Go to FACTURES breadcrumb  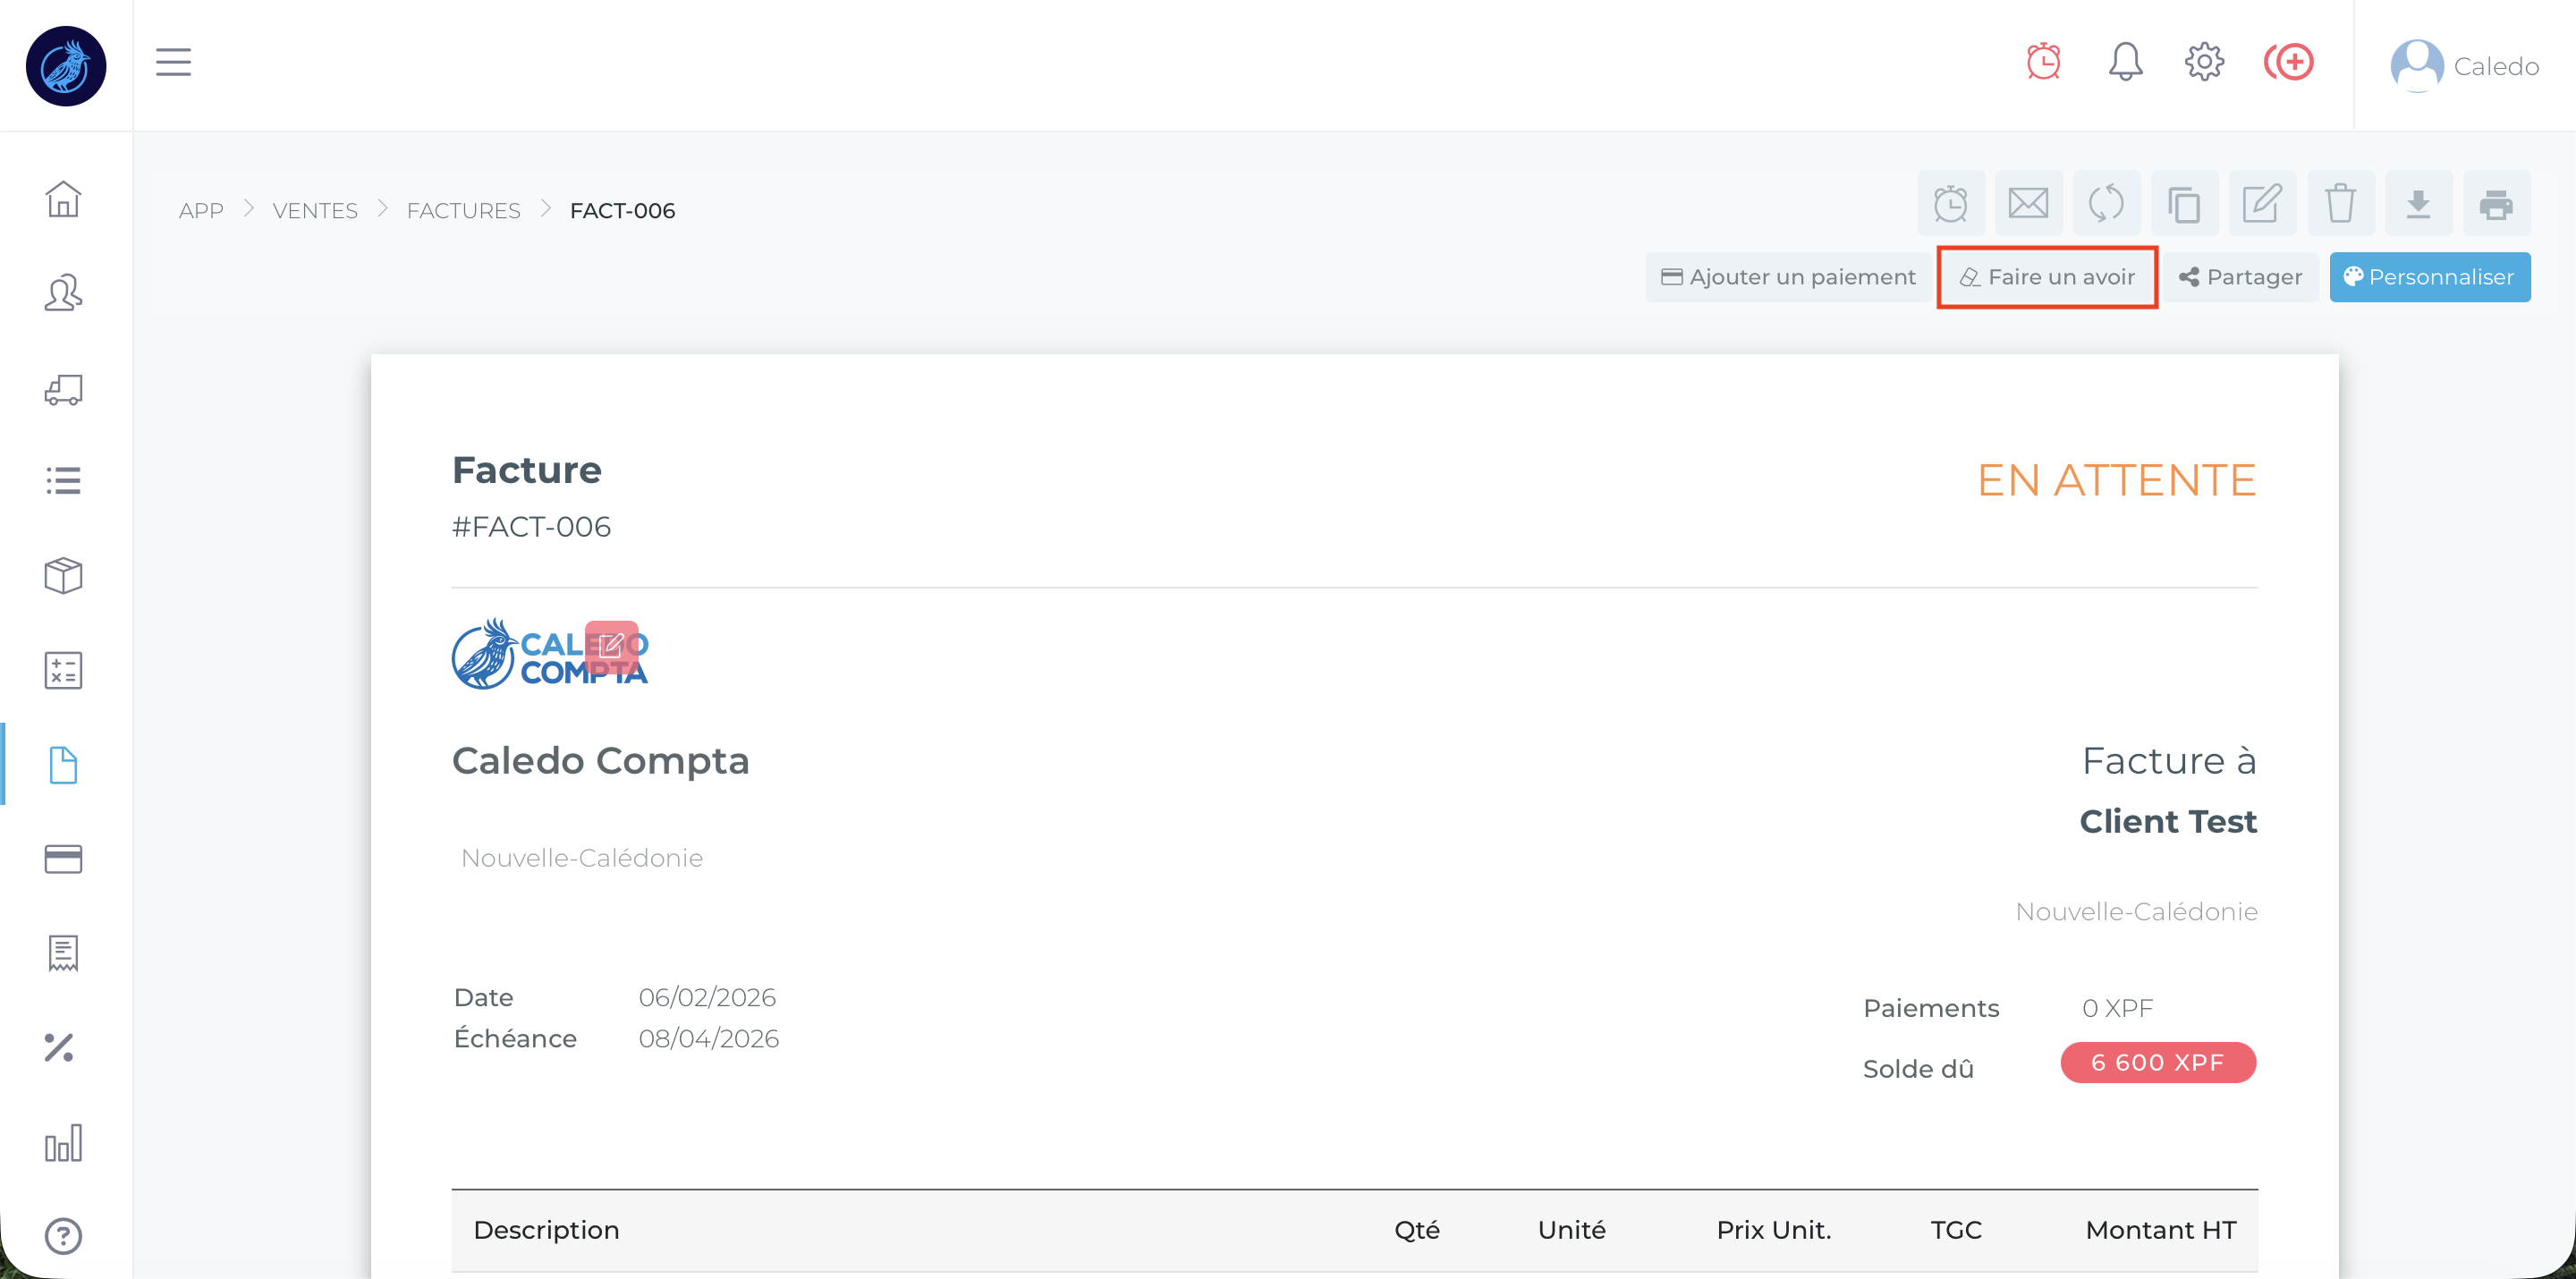(x=463, y=211)
